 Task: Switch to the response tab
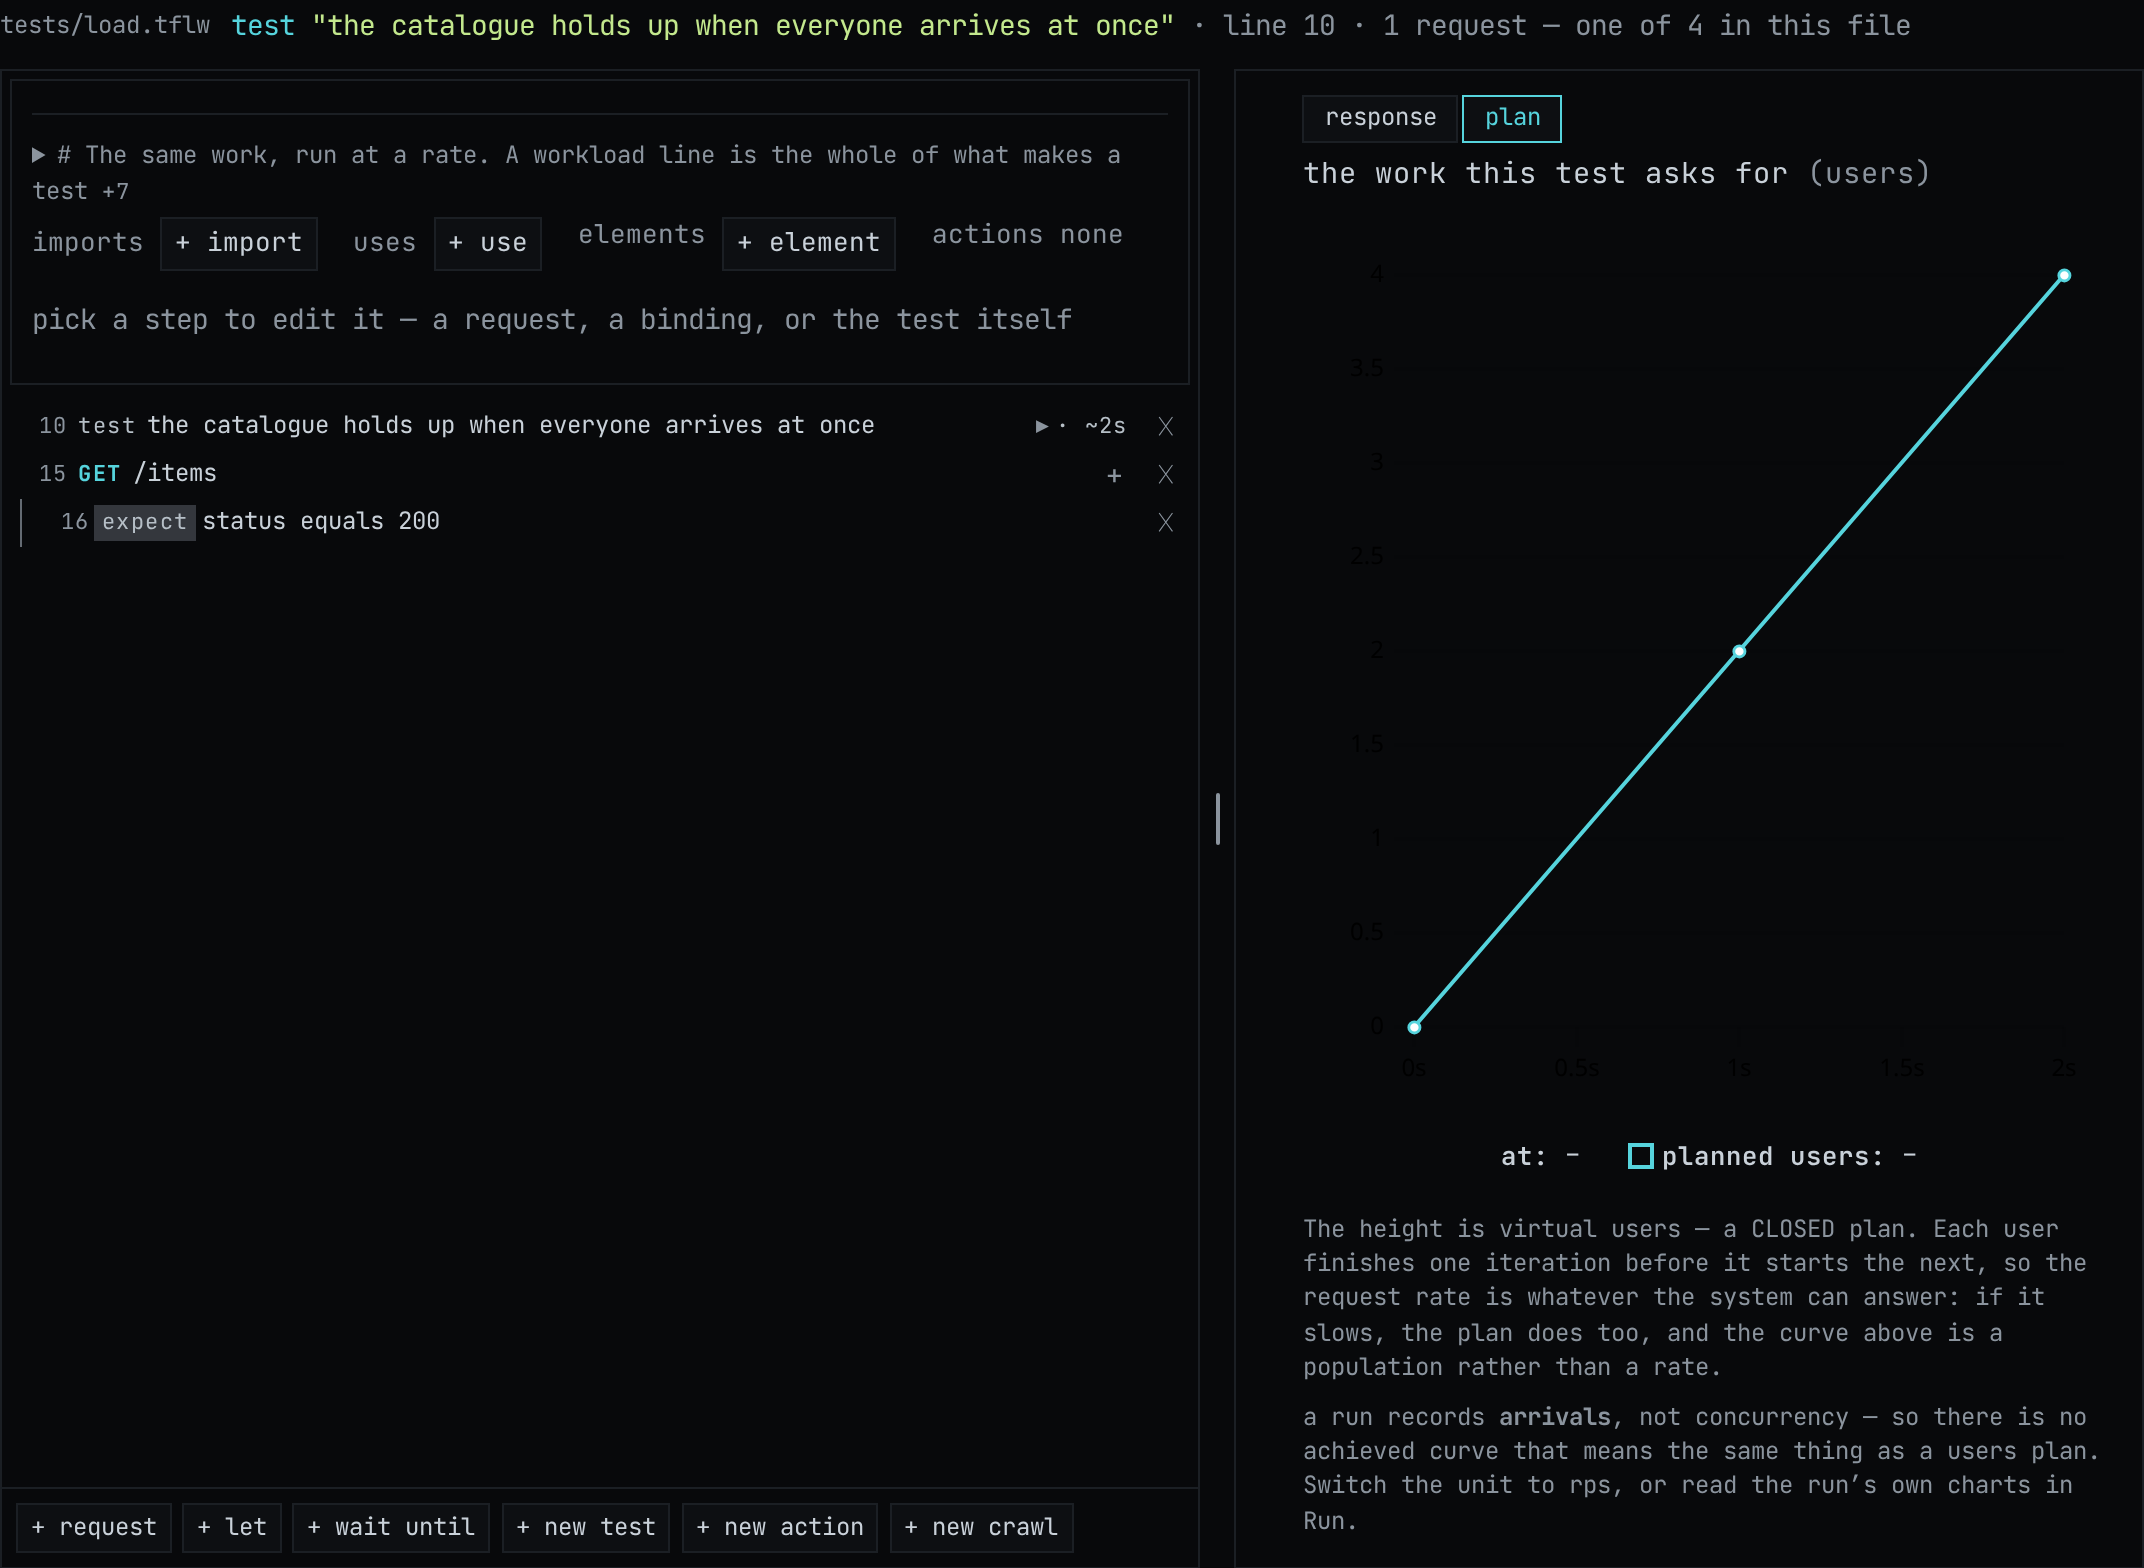tap(1380, 118)
